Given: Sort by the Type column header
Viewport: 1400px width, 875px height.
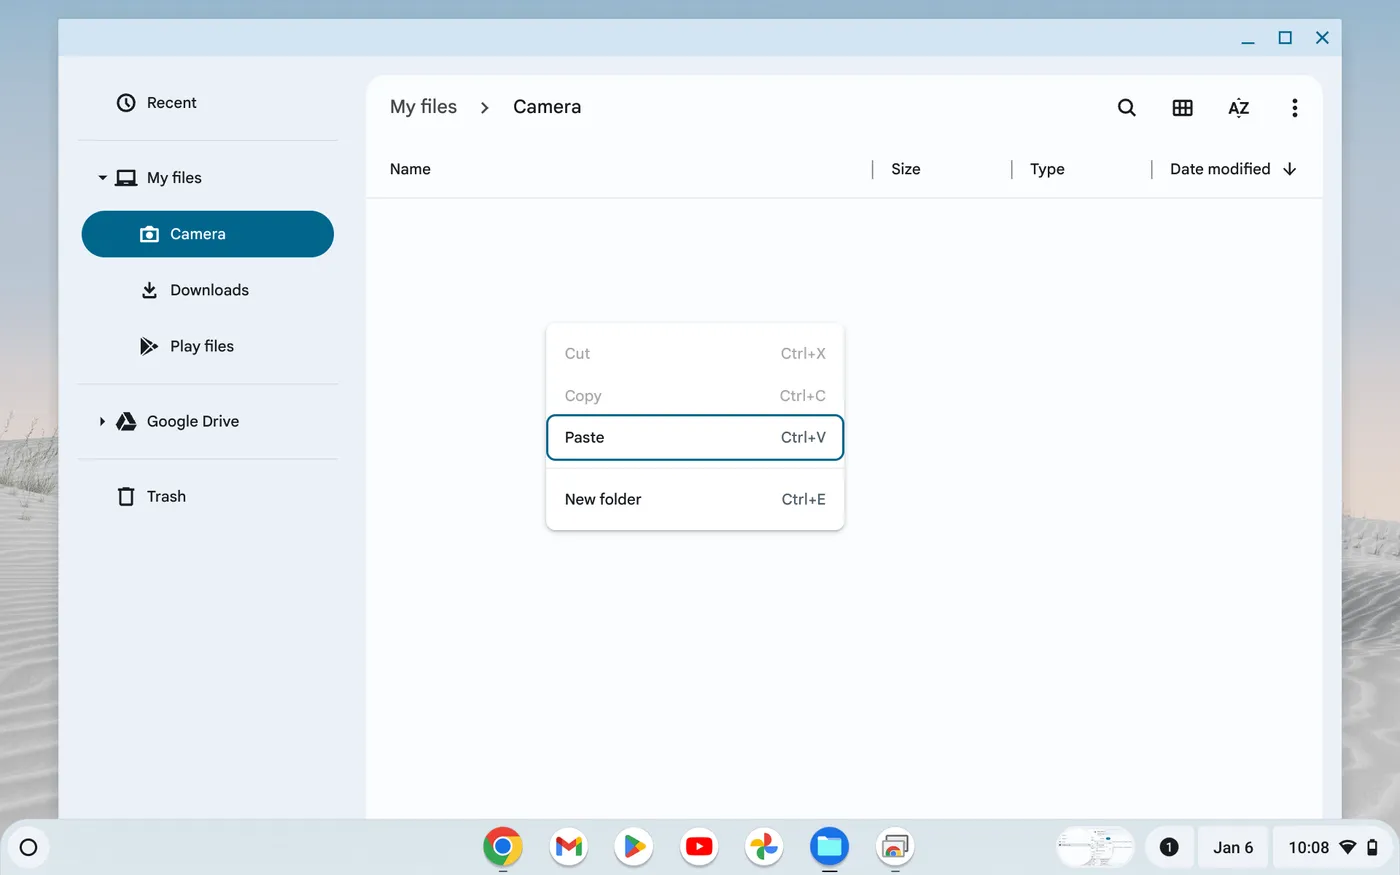Looking at the screenshot, I should pyautogui.click(x=1047, y=169).
